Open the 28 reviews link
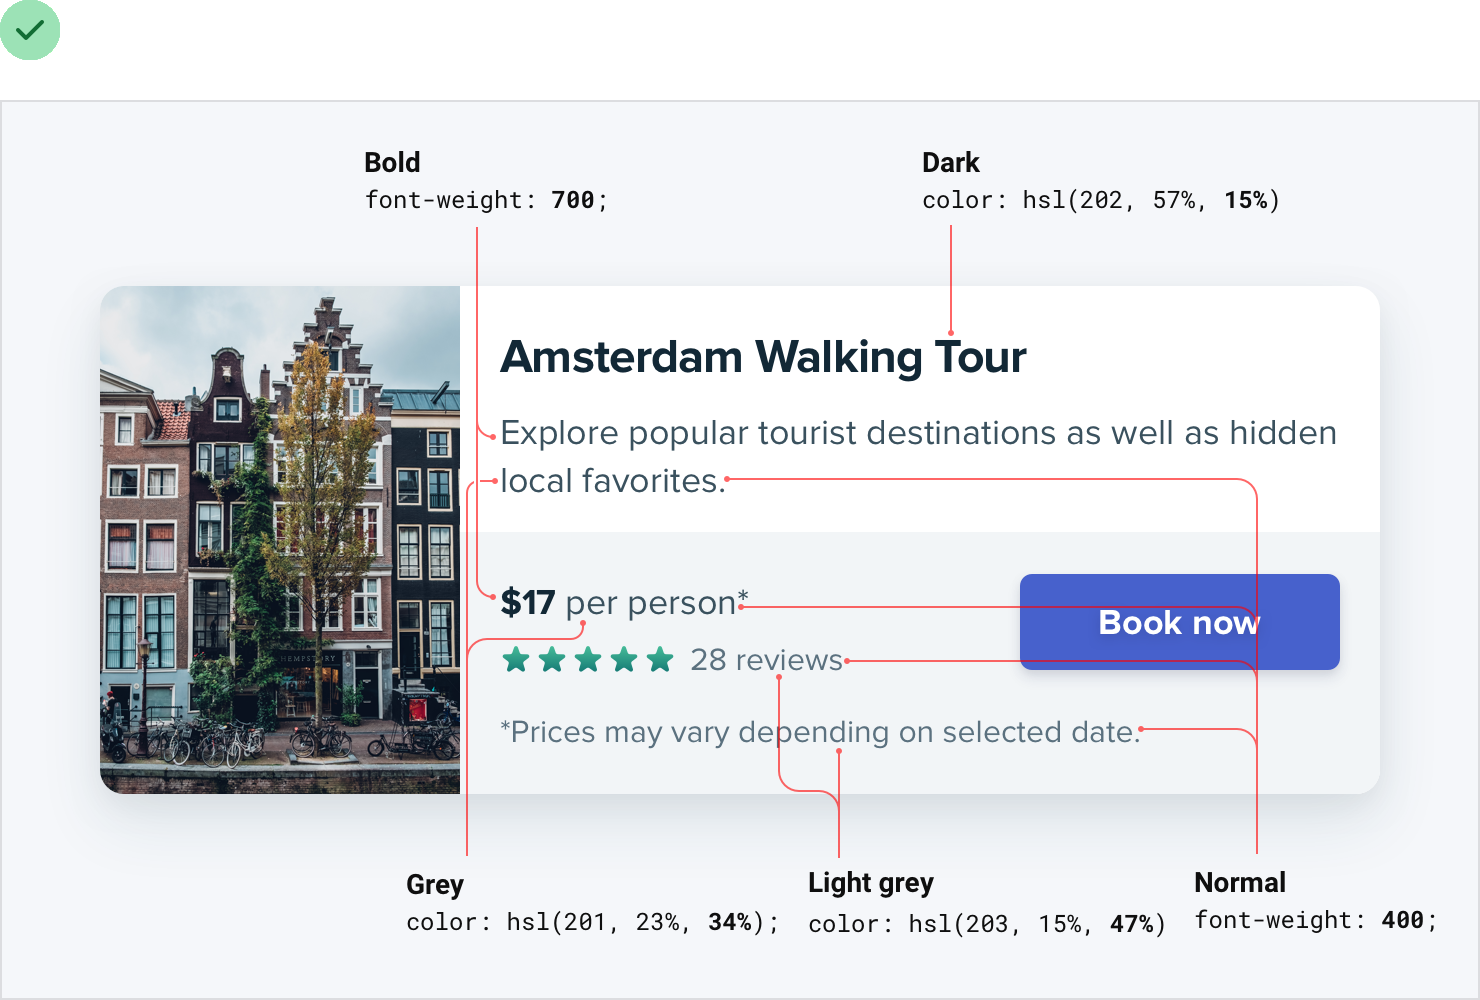The width and height of the screenshot is (1480, 1000). click(766, 660)
